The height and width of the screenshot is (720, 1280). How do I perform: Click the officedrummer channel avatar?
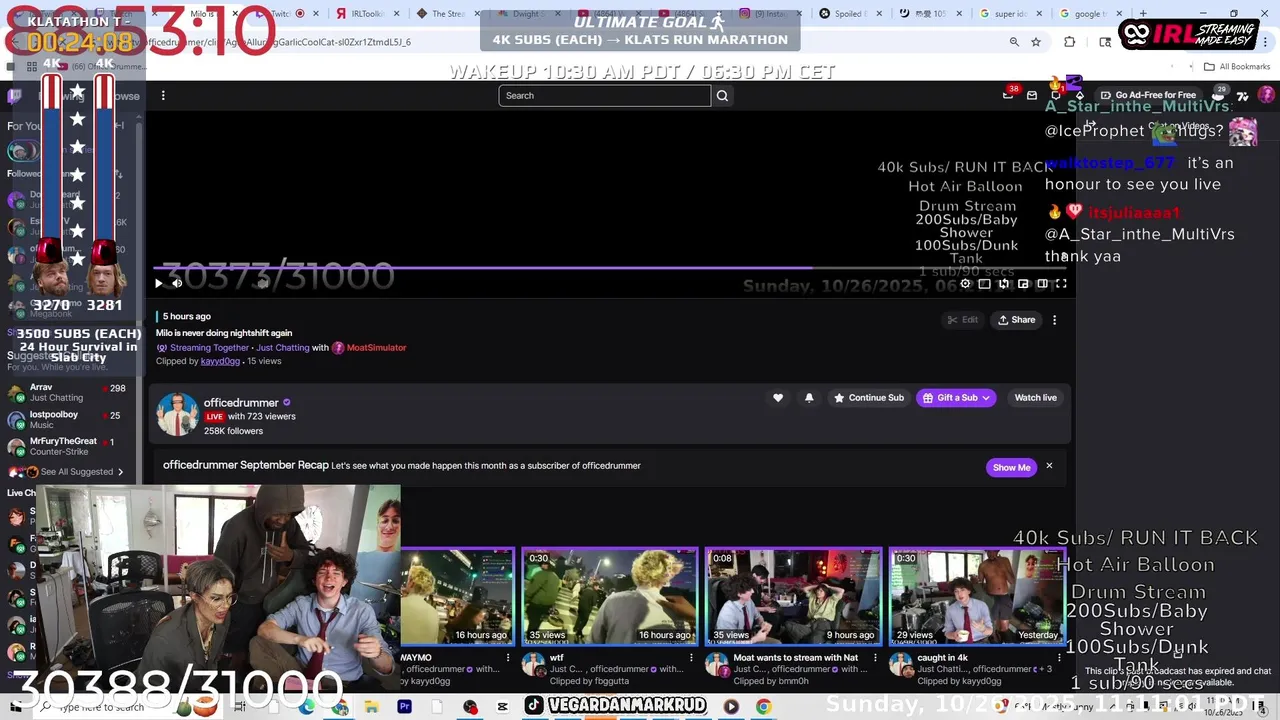177,414
